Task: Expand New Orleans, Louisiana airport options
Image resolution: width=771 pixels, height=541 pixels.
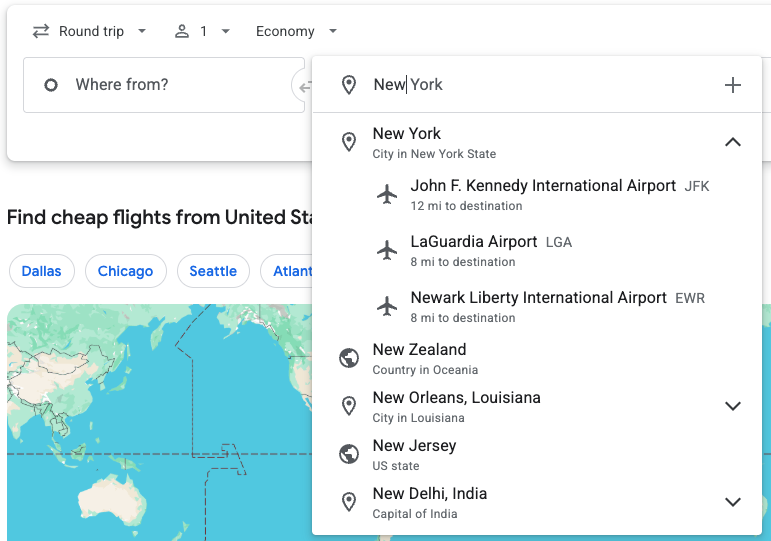Action: click(733, 406)
